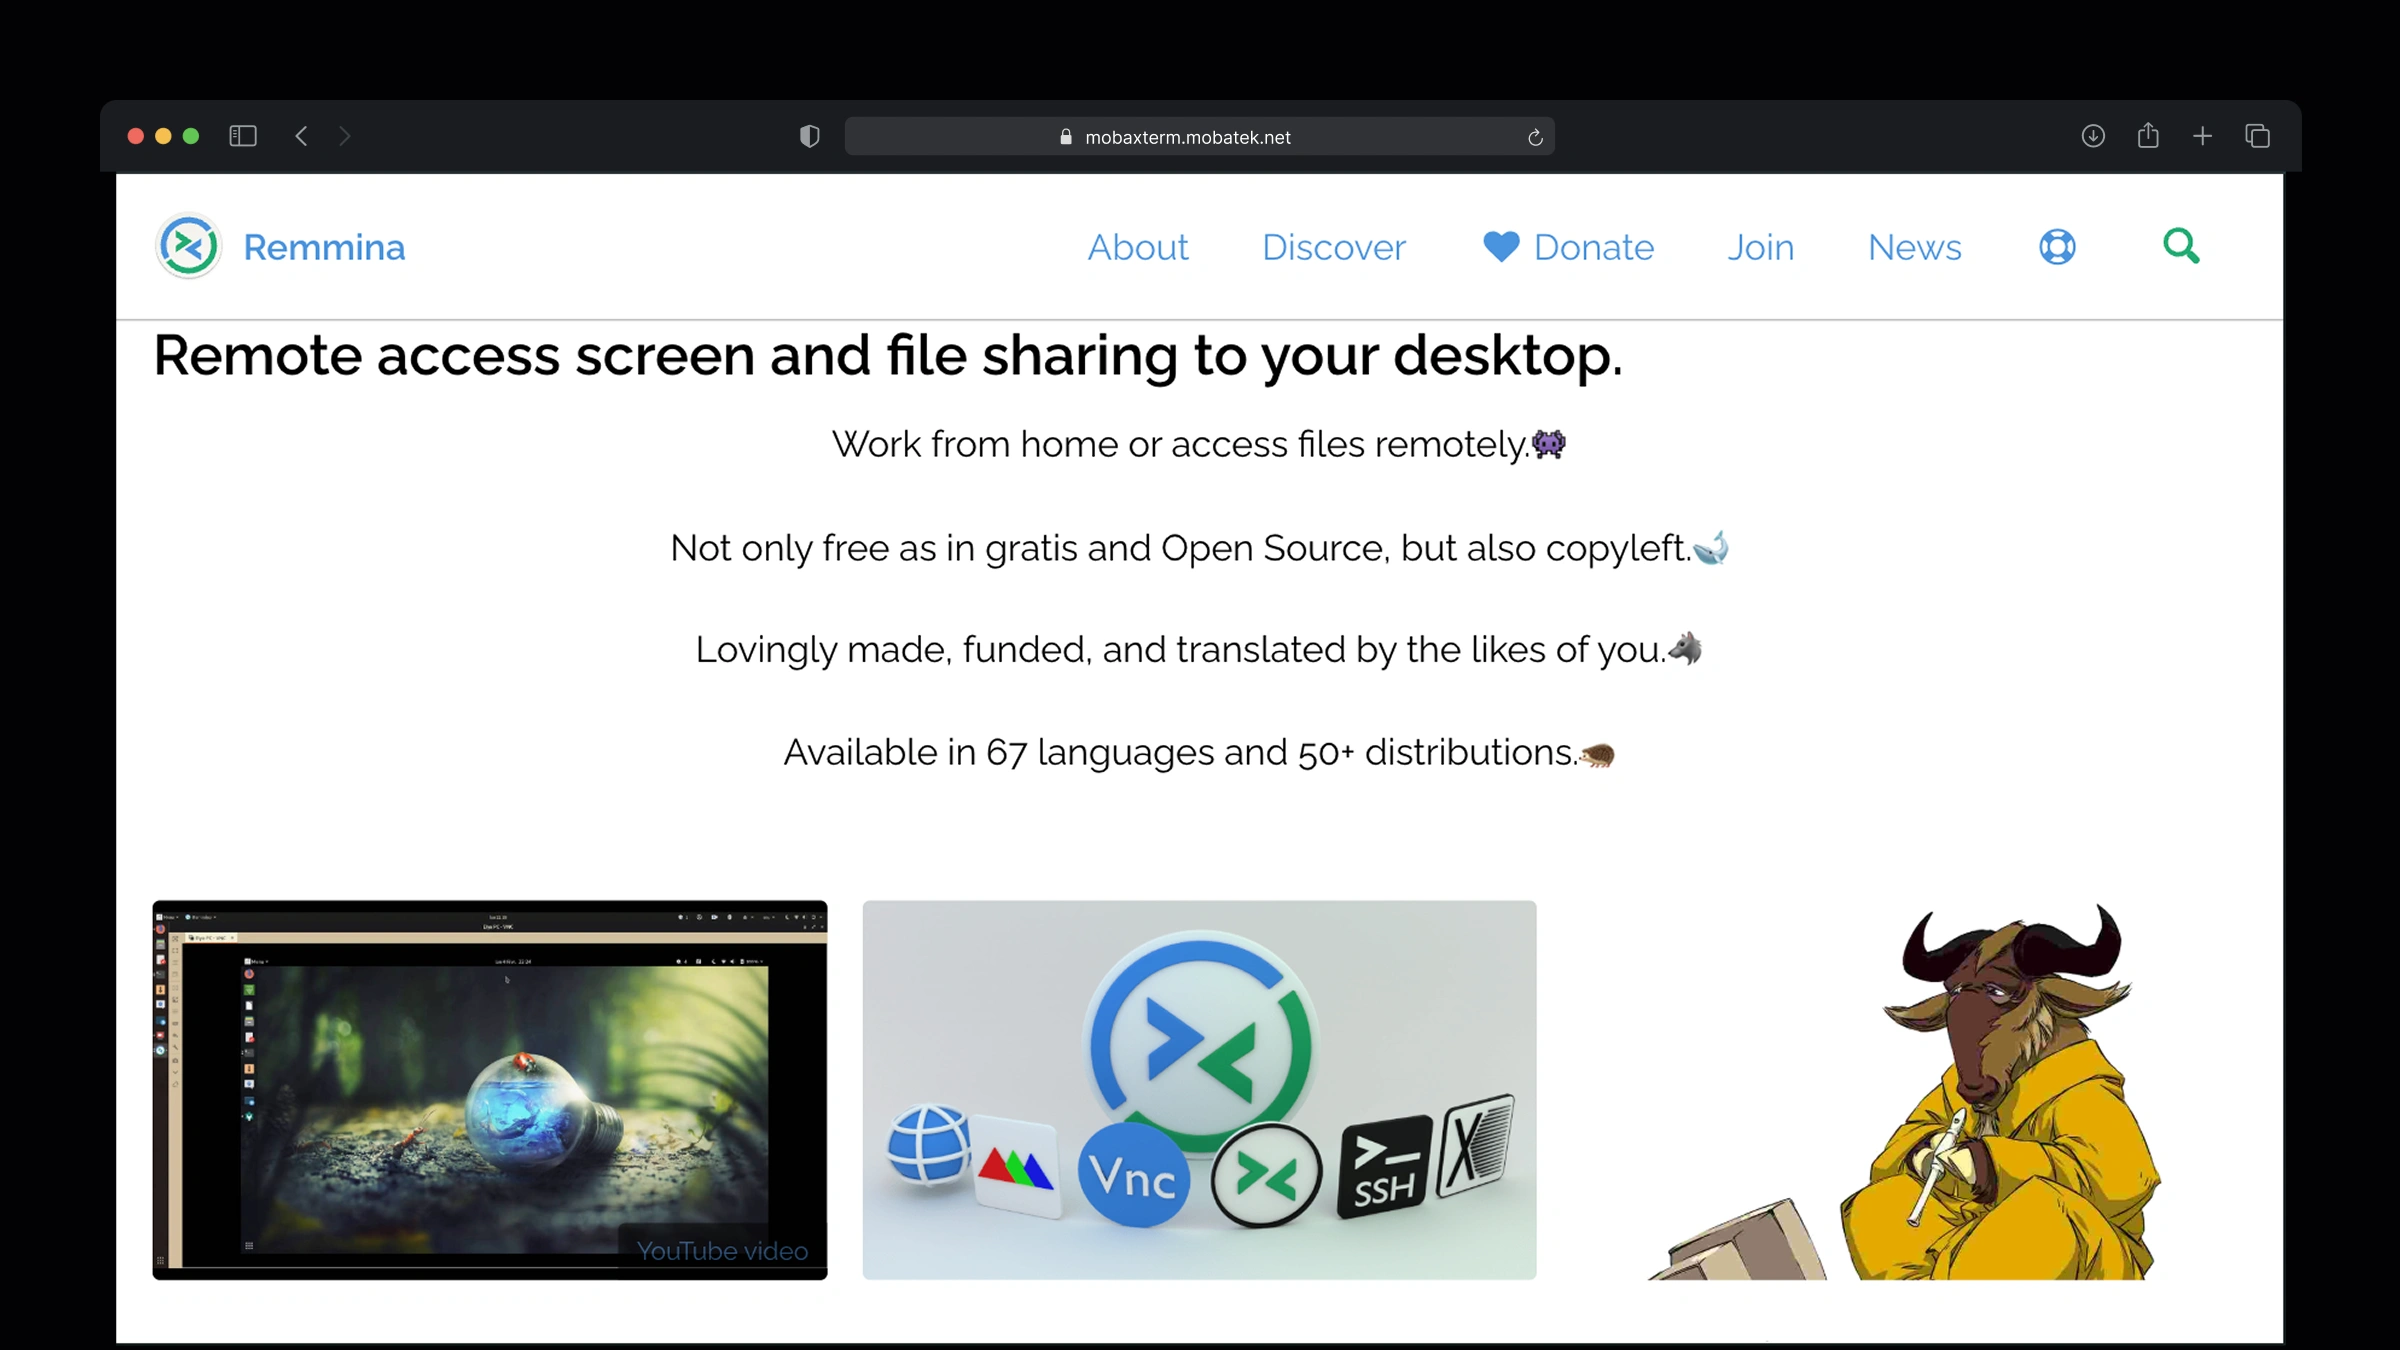This screenshot has width=2400, height=1350.
Task: Open the Remmina home link text
Action: (324, 247)
